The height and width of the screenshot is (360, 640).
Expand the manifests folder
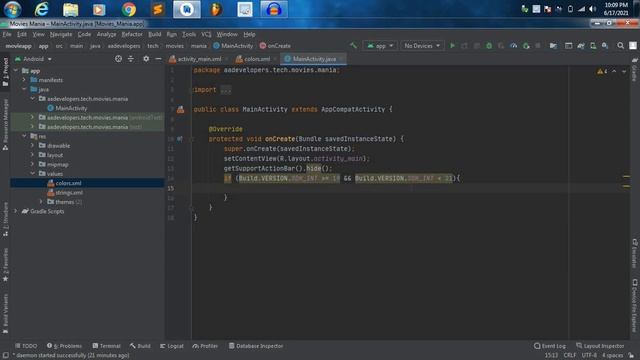24,80
